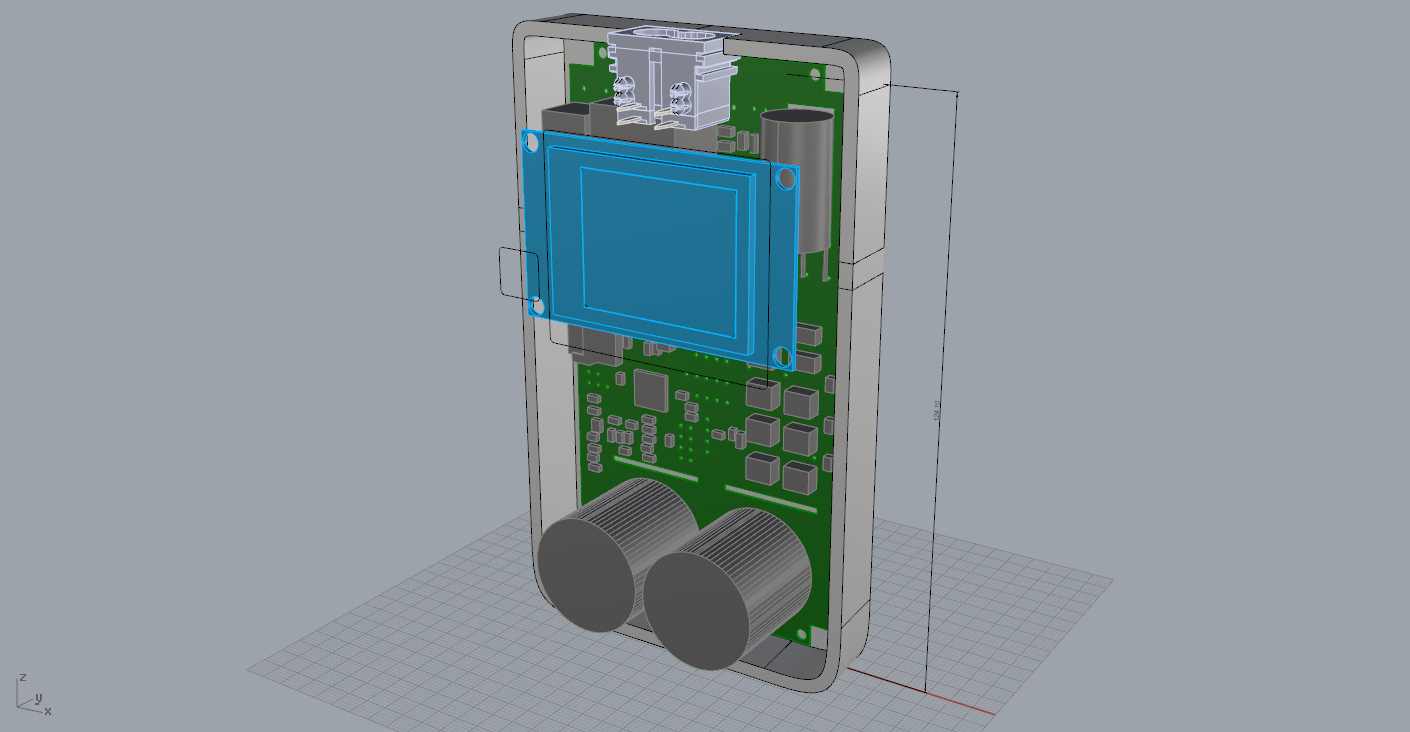
Task: Pick the display's bottom-left mounting hole
Action: click(x=536, y=306)
